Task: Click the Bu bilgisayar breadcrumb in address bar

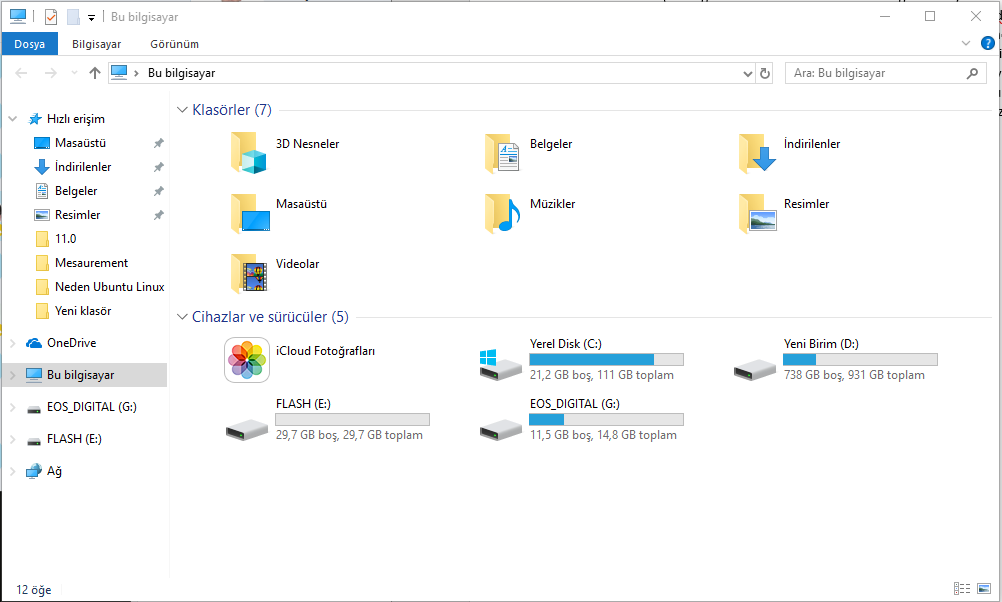Action: click(x=181, y=73)
